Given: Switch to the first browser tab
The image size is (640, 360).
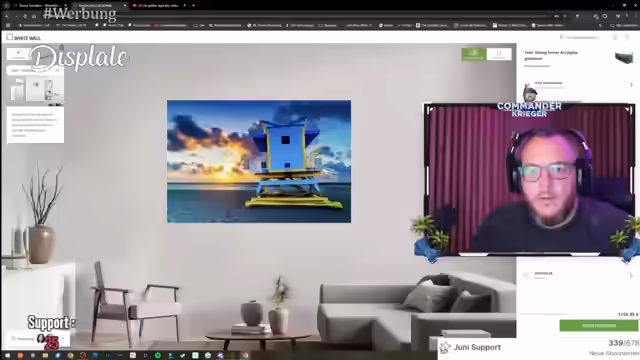Looking at the screenshot, I should coord(40,5).
